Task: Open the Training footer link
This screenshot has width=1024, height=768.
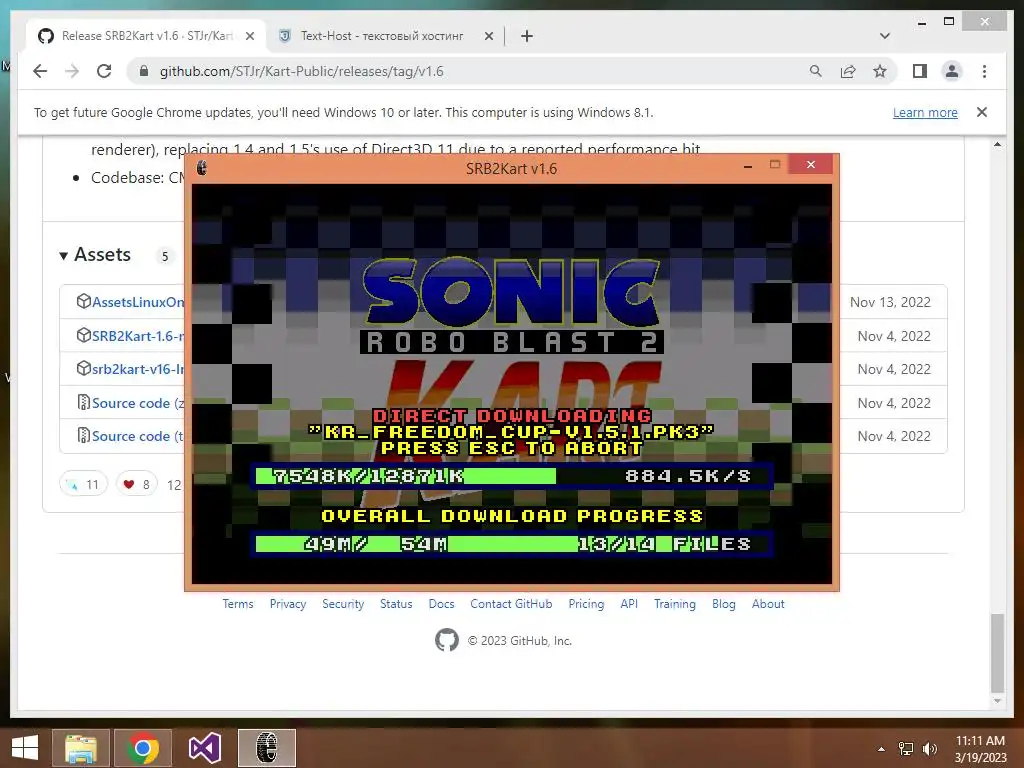Action: coord(675,604)
